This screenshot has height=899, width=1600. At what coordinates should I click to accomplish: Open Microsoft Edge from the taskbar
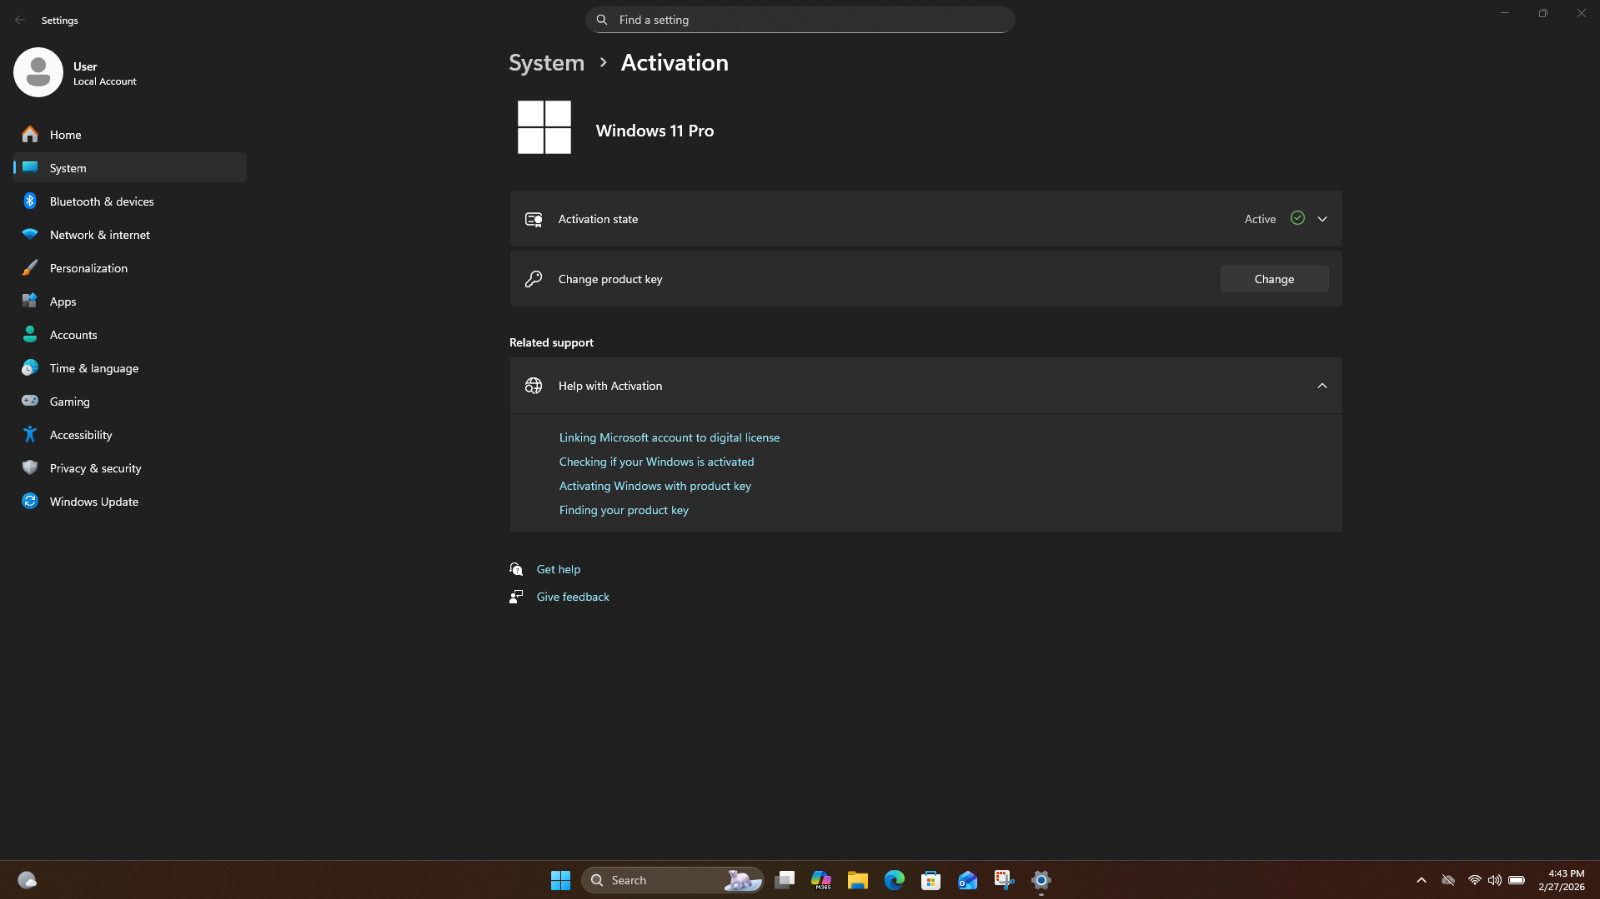click(895, 880)
